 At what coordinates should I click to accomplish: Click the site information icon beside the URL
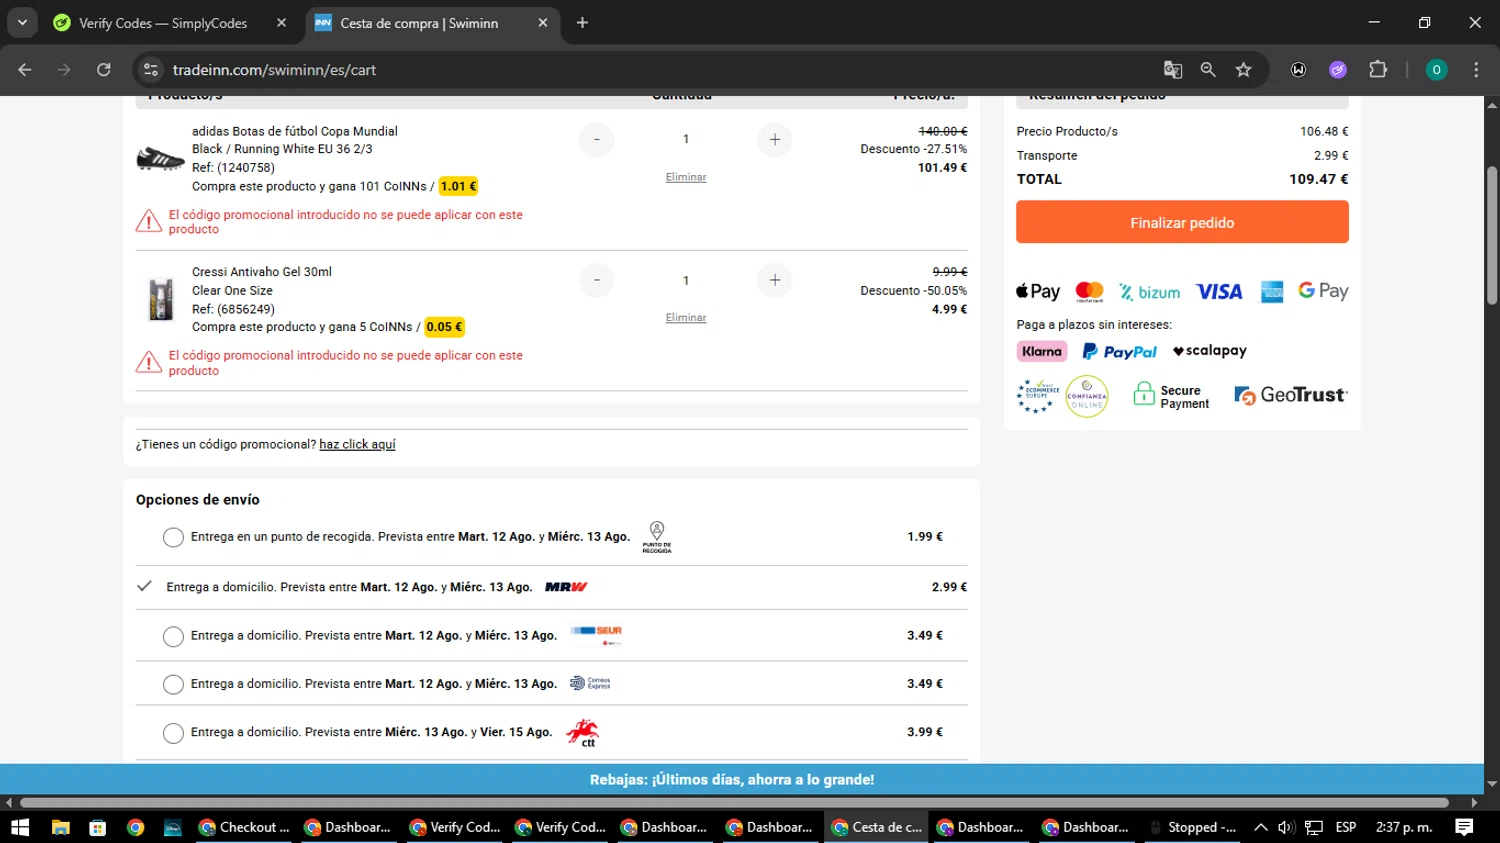(151, 70)
